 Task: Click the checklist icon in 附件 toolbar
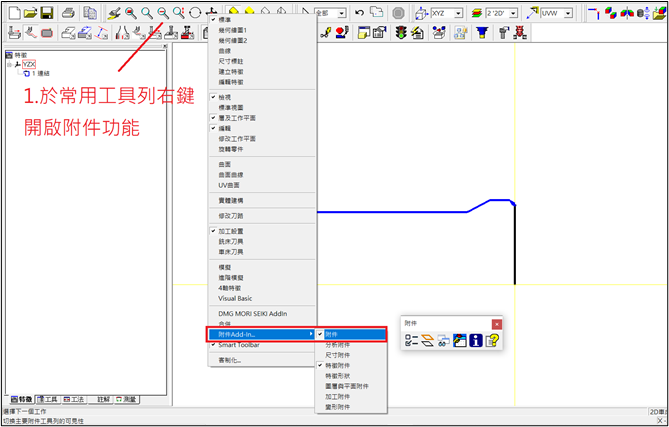[411, 341]
